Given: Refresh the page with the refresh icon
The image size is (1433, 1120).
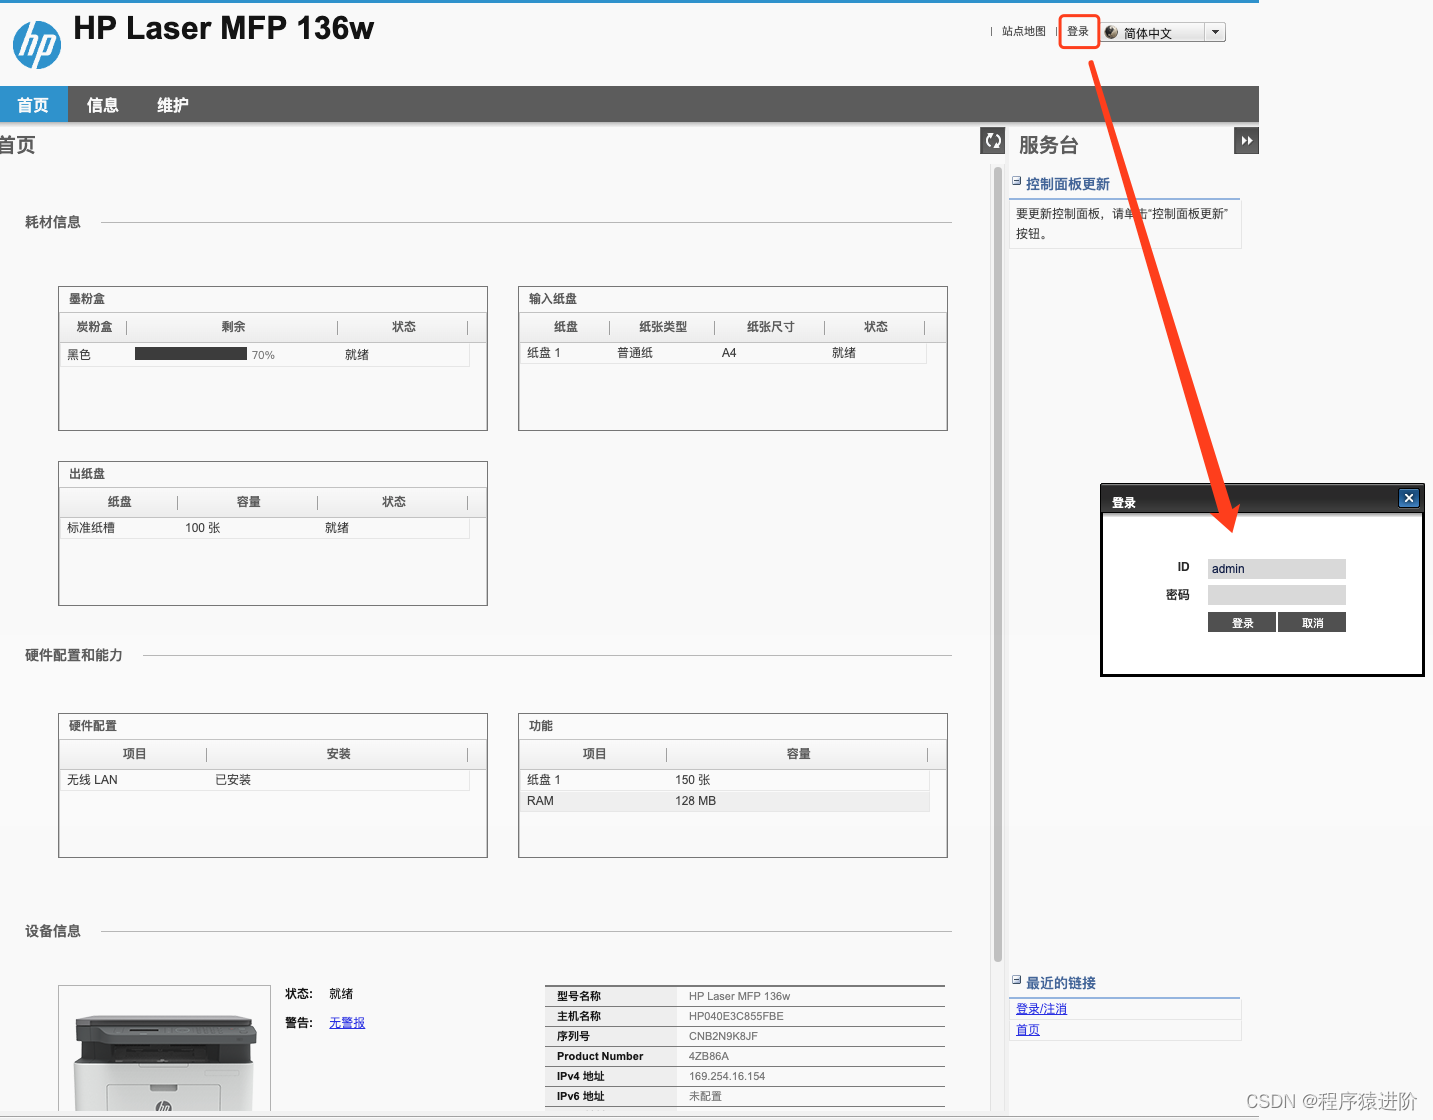Looking at the screenshot, I should point(993,141).
